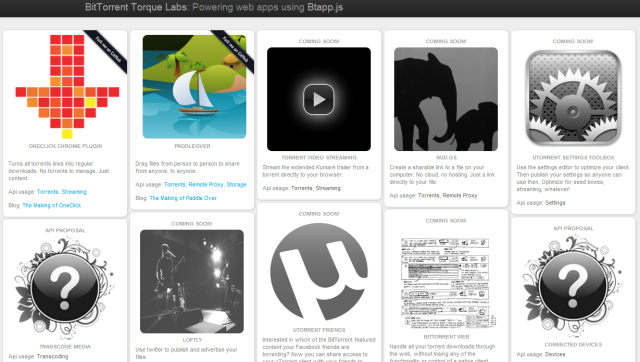Click the Transcode Media question mark icon

64,288
